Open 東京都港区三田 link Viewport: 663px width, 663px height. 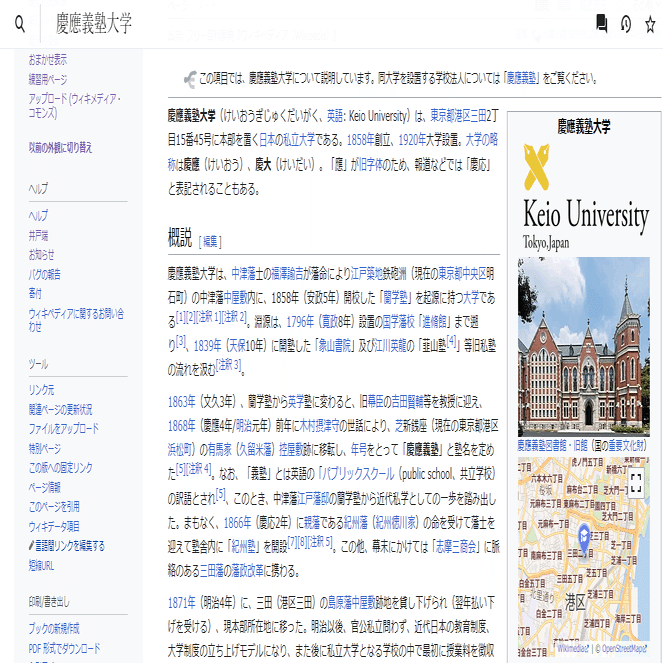click(458, 115)
